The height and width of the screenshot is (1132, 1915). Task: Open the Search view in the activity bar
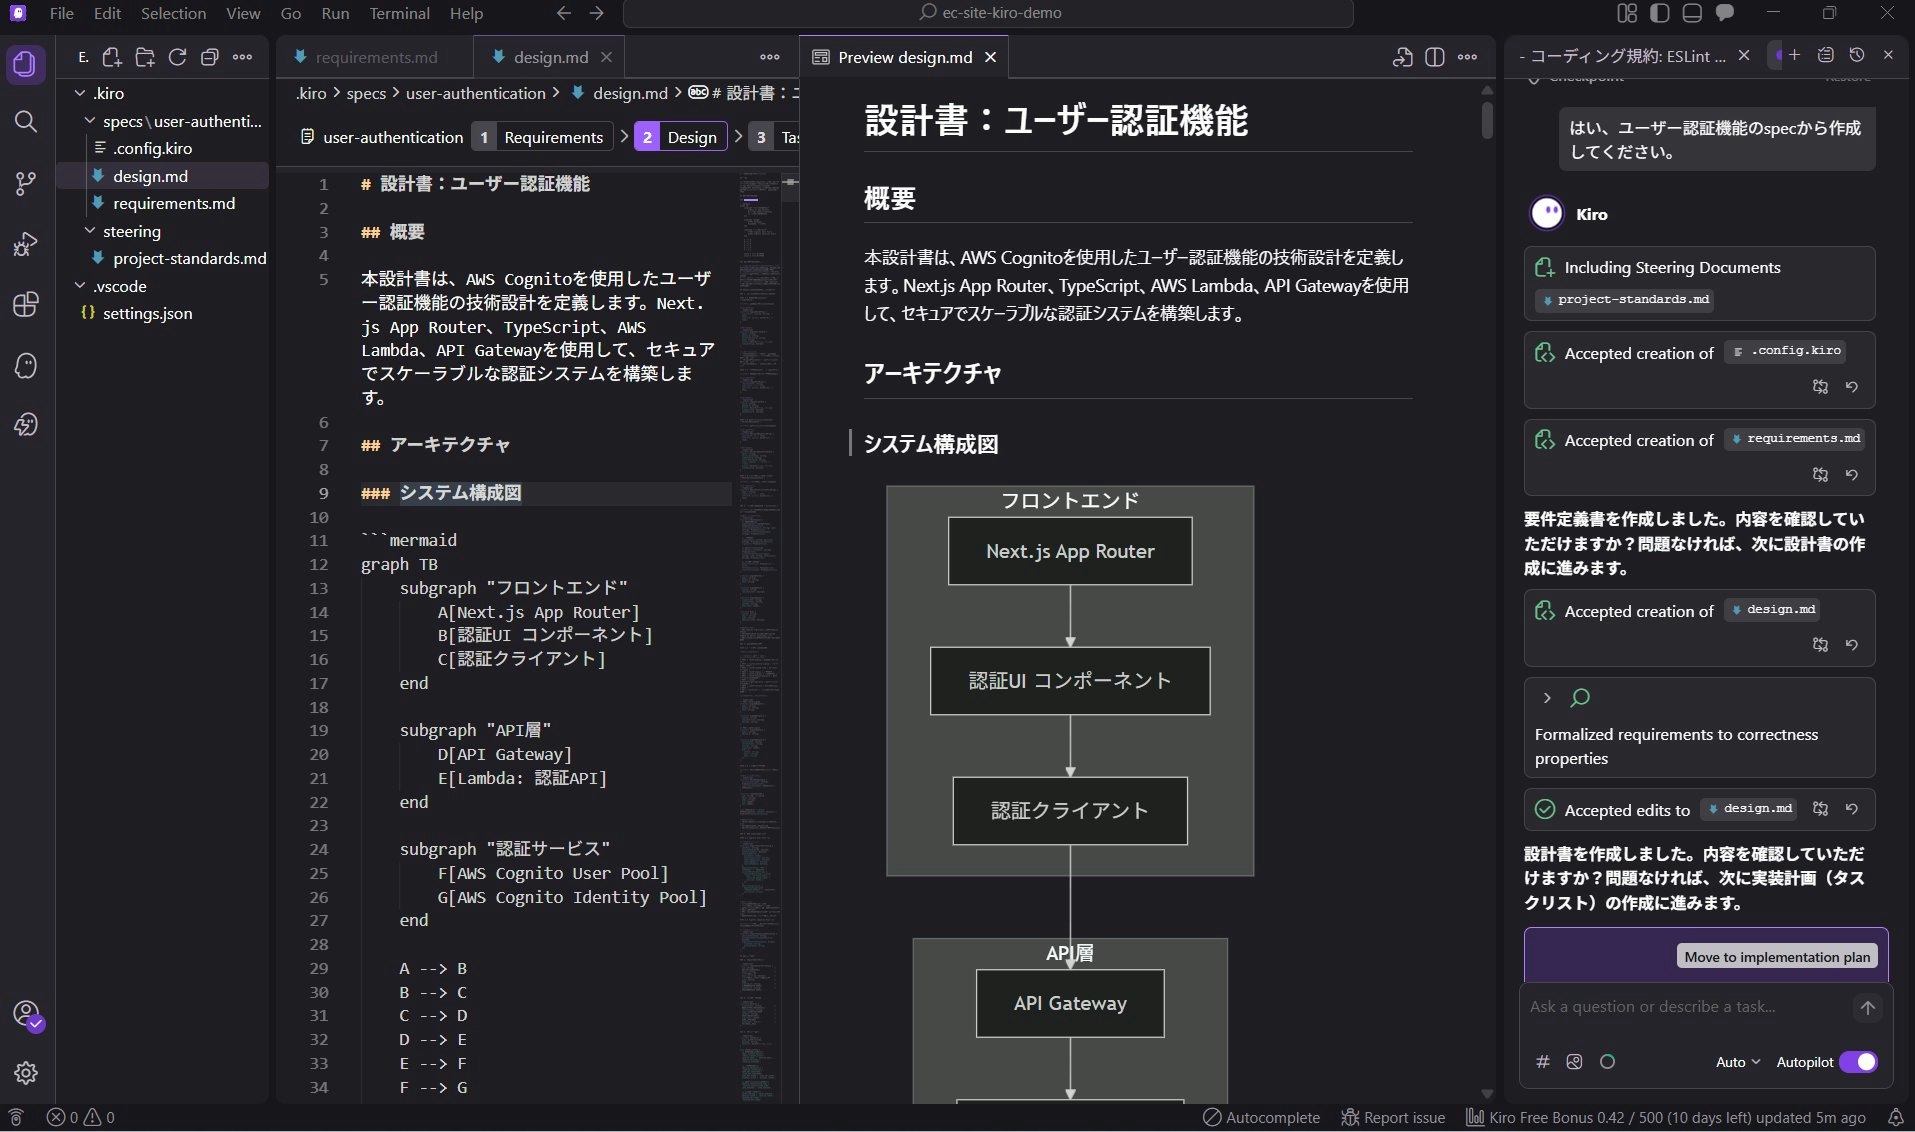26,122
